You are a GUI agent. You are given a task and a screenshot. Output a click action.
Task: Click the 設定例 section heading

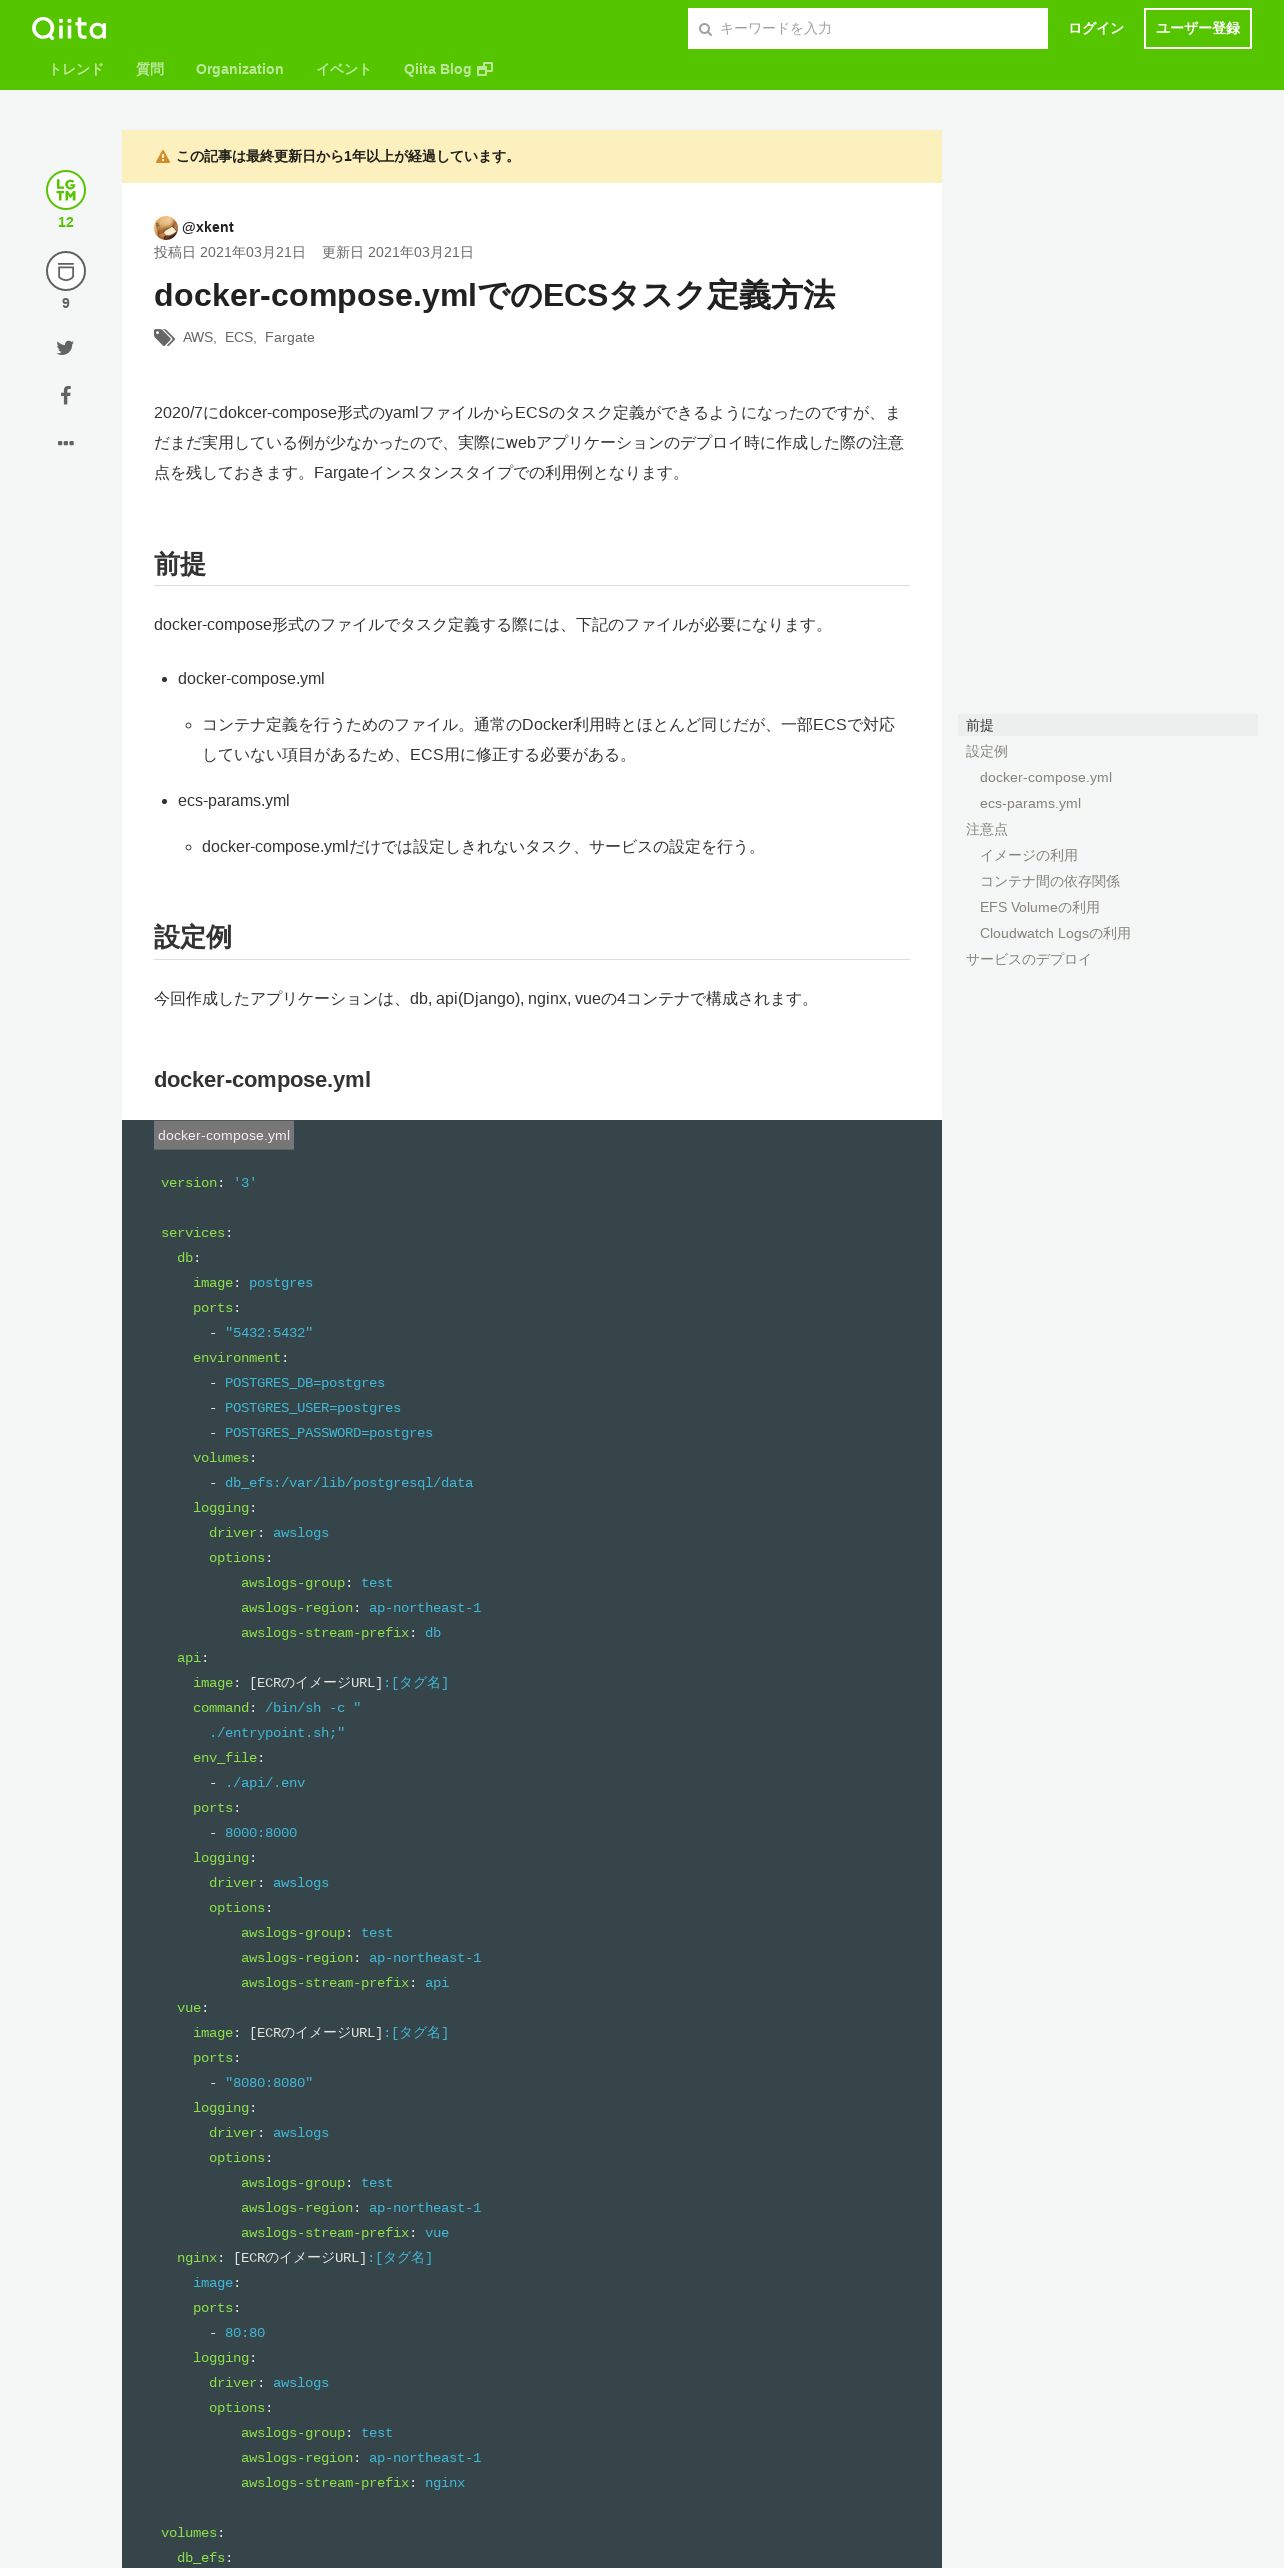coord(193,937)
